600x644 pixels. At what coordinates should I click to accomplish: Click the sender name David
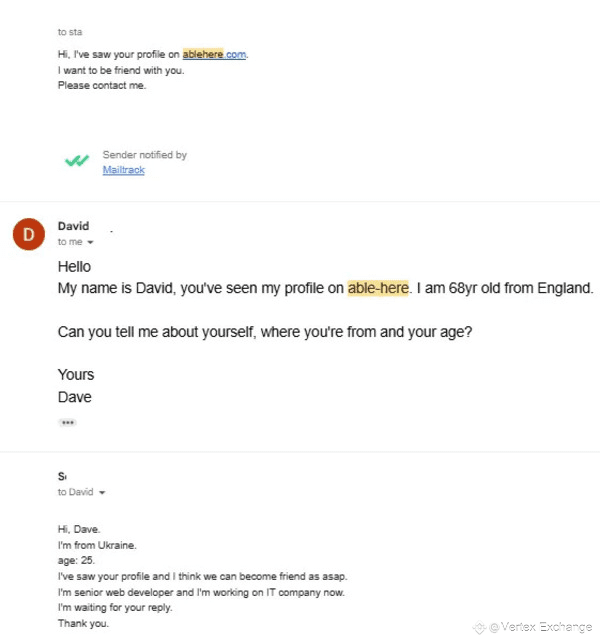point(74,226)
